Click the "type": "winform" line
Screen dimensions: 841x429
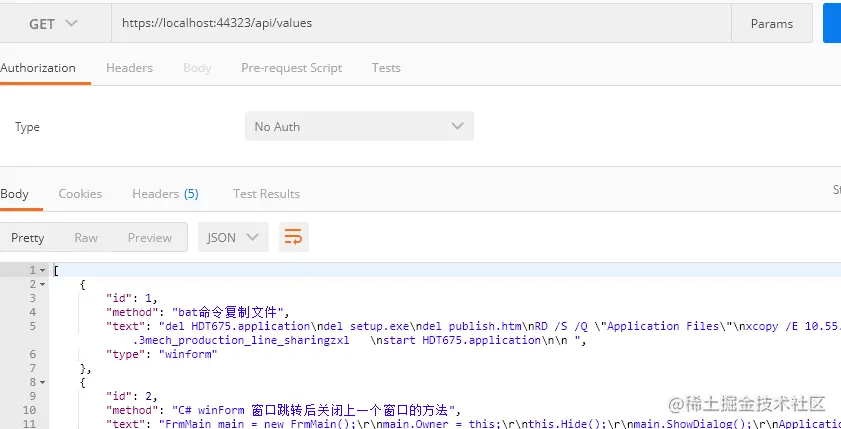point(161,354)
